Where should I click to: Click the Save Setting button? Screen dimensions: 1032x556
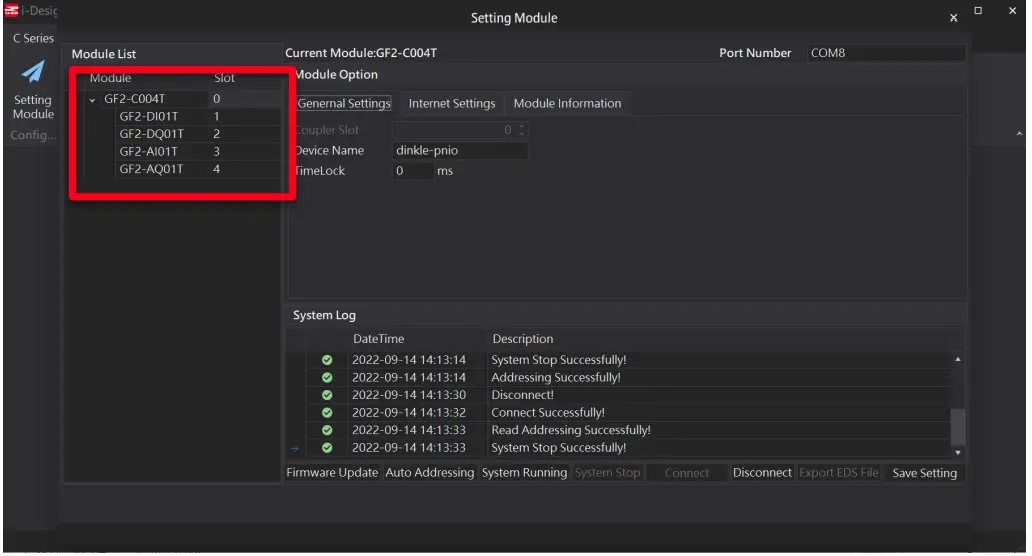point(924,473)
